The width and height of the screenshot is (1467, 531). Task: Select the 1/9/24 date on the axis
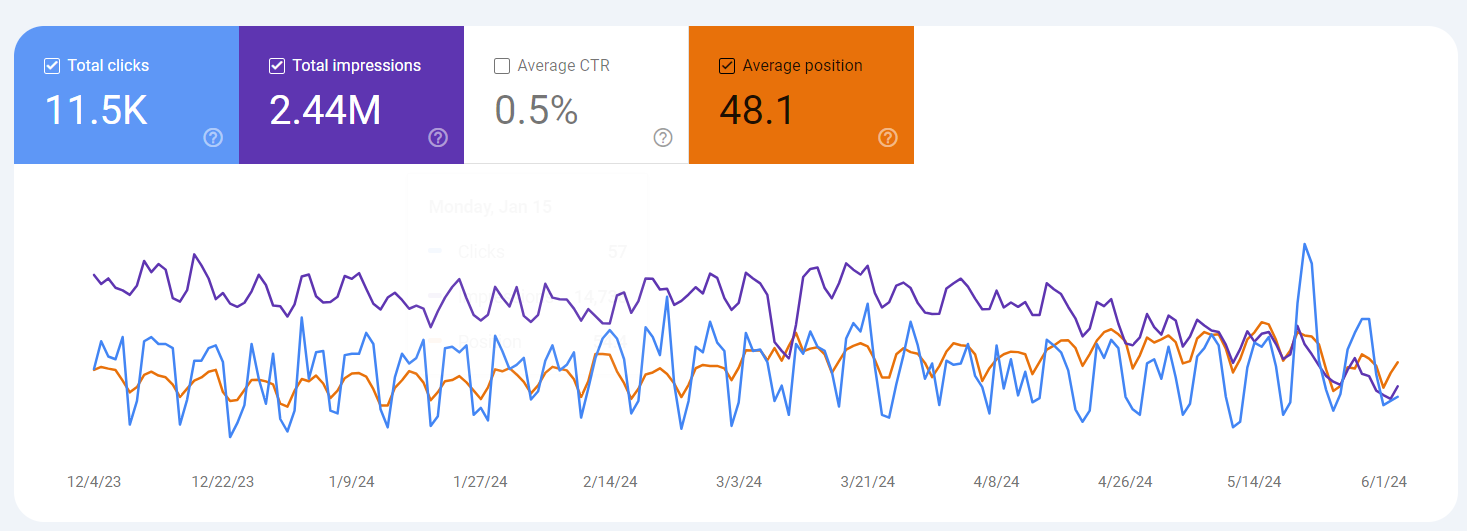pos(351,482)
